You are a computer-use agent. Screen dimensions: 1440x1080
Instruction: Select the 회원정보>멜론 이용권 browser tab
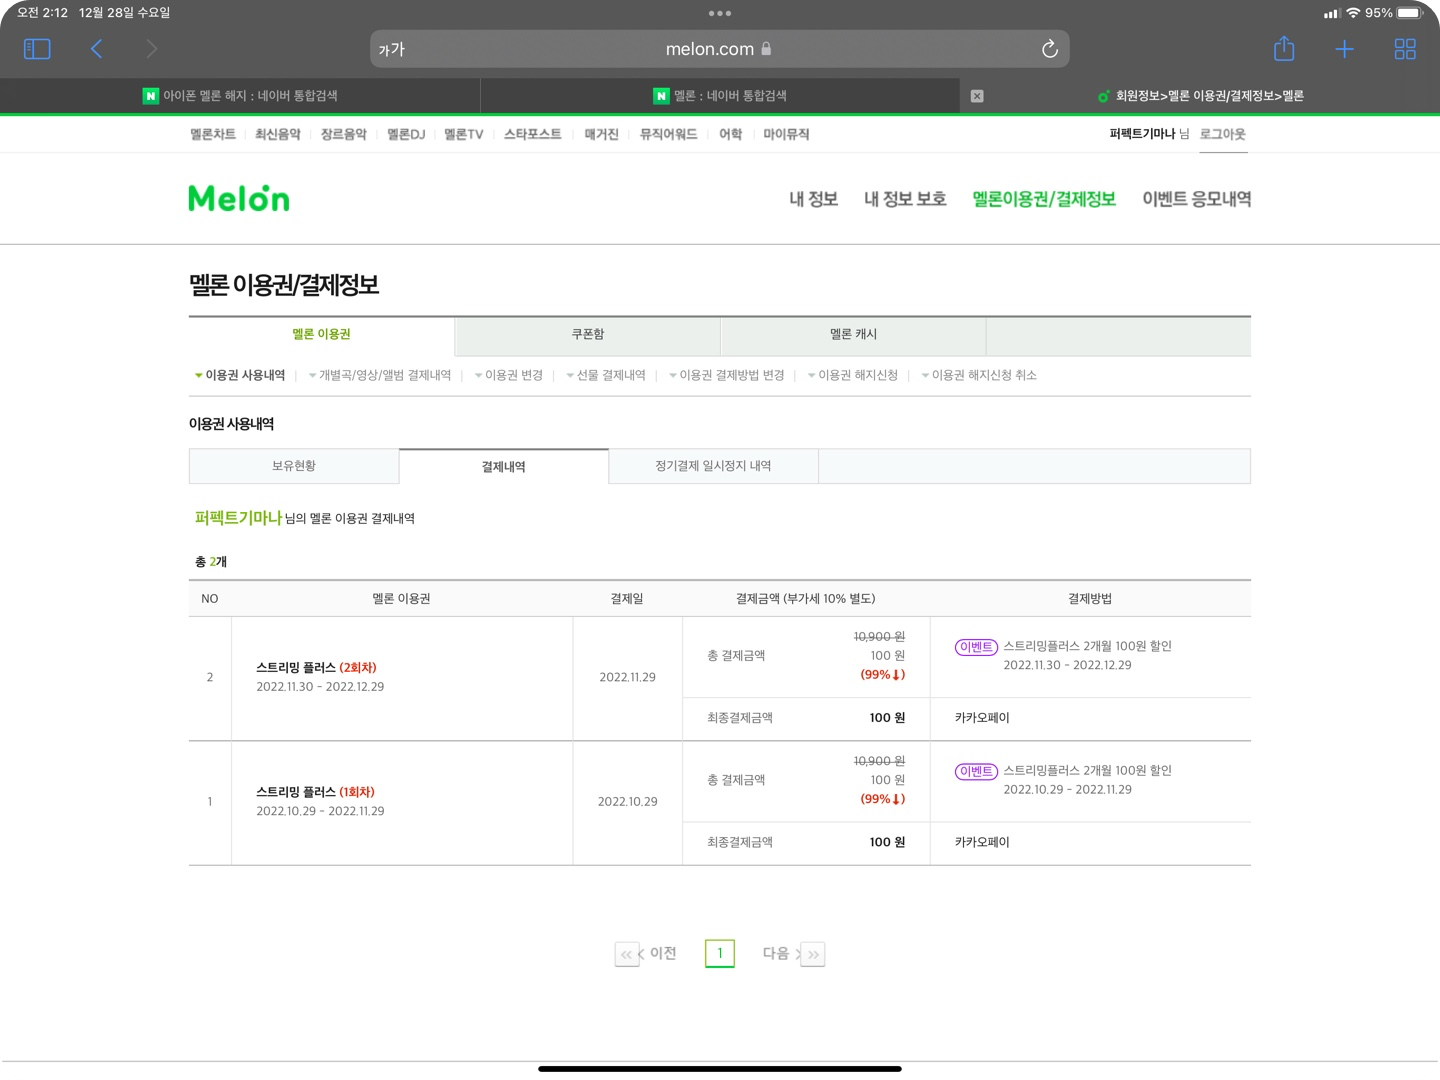[x=1200, y=96]
